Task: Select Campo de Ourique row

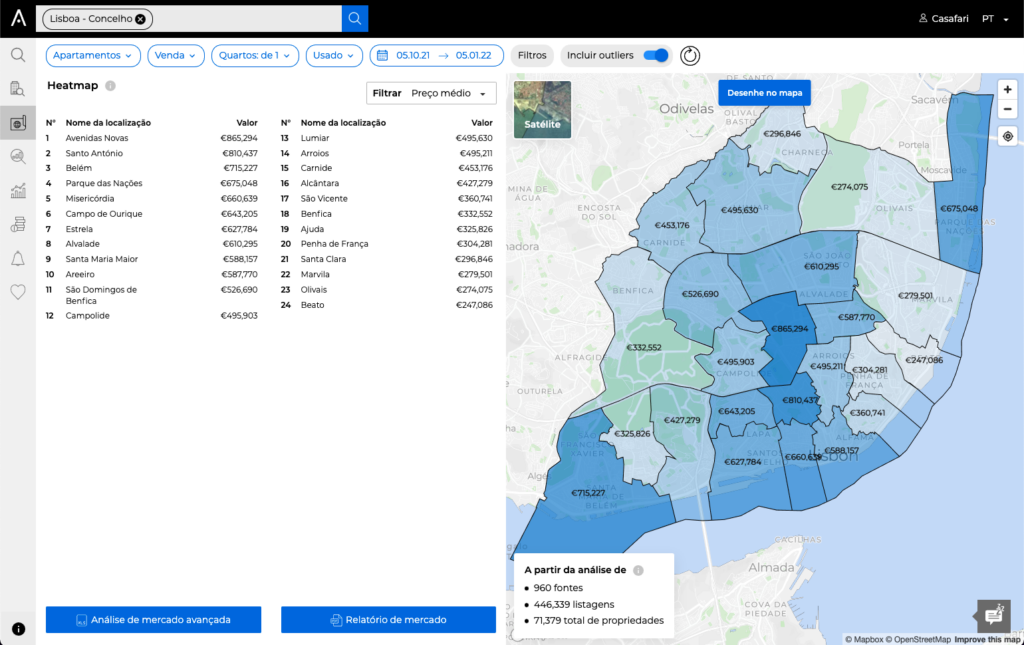Action: click(152, 213)
